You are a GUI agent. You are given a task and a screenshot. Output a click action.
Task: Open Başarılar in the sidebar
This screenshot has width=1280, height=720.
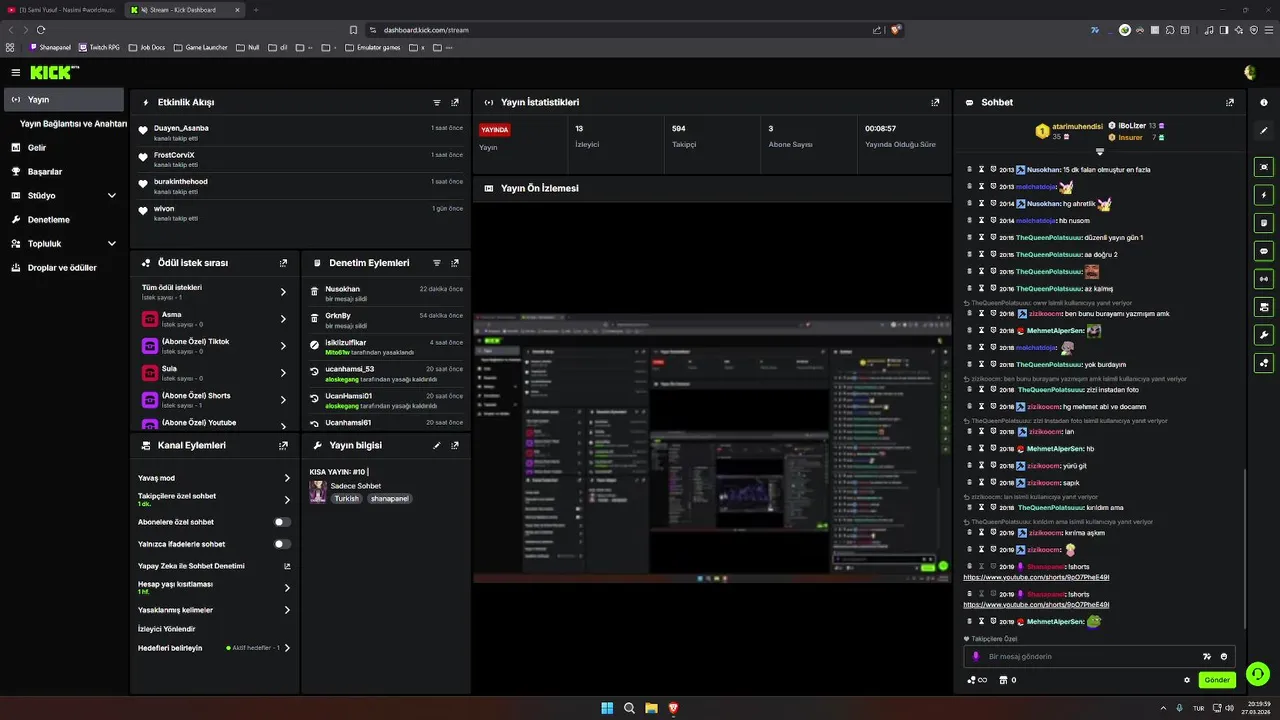point(45,172)
